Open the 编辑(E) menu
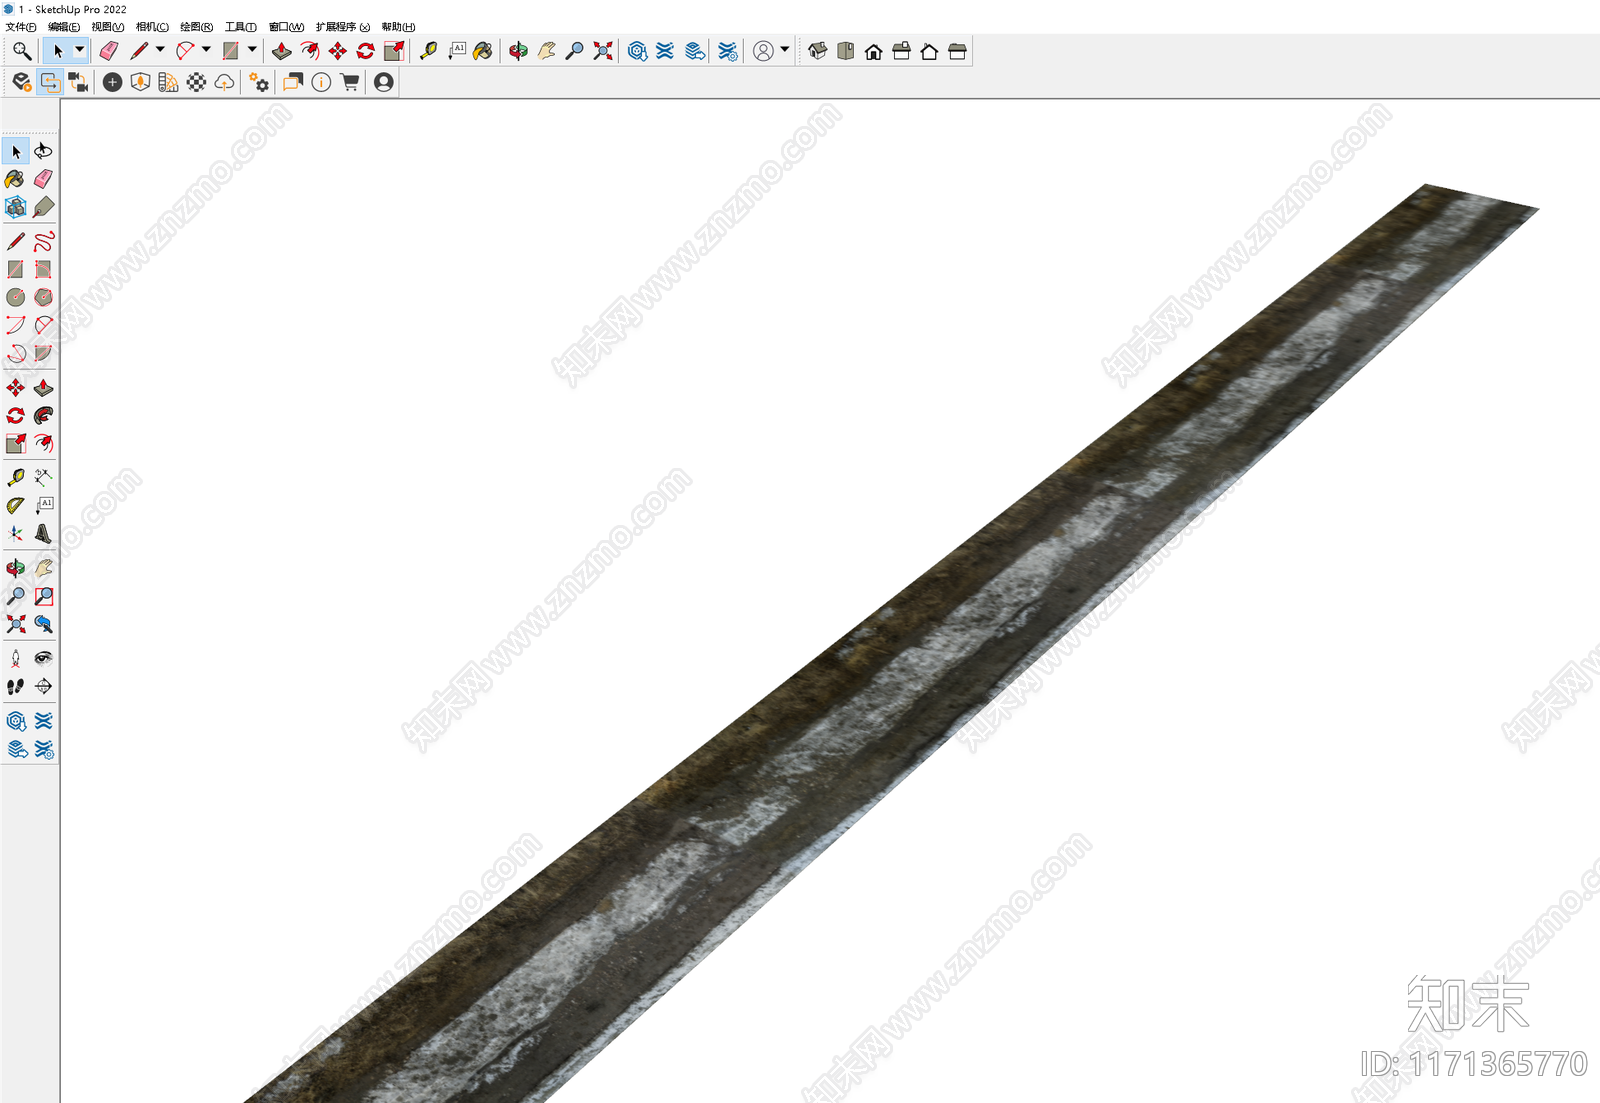Viewport: 1600px width, 1103px height. (x=64, y=27)
